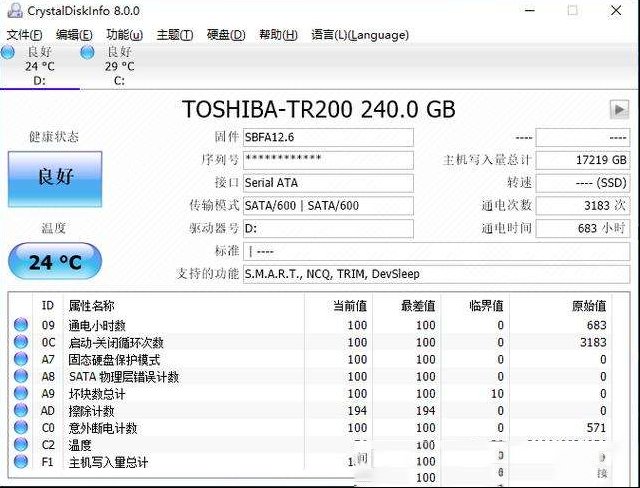
Task: Click the status icon for row C0
Action: pos(21,428)
